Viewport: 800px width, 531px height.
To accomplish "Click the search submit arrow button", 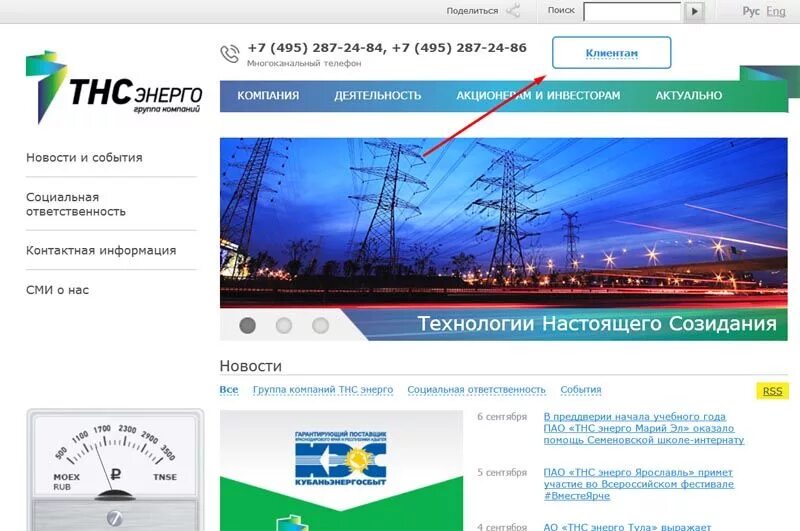I will (694, 11).
